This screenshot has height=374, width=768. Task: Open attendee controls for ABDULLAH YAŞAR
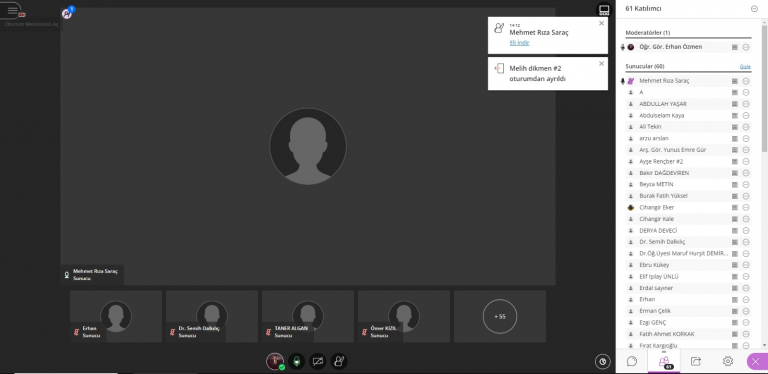(x=746, y=104)
